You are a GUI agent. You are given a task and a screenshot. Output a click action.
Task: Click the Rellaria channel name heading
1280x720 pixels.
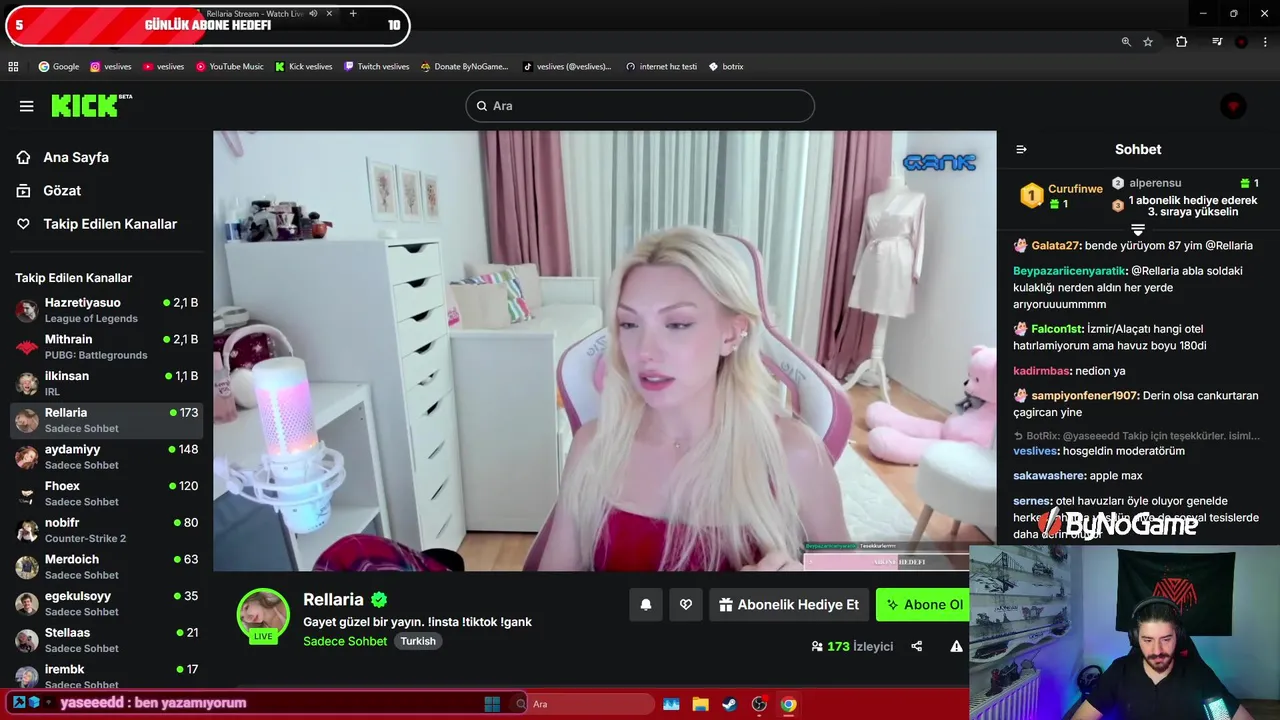pyautogui.click(x=333, y=600)
